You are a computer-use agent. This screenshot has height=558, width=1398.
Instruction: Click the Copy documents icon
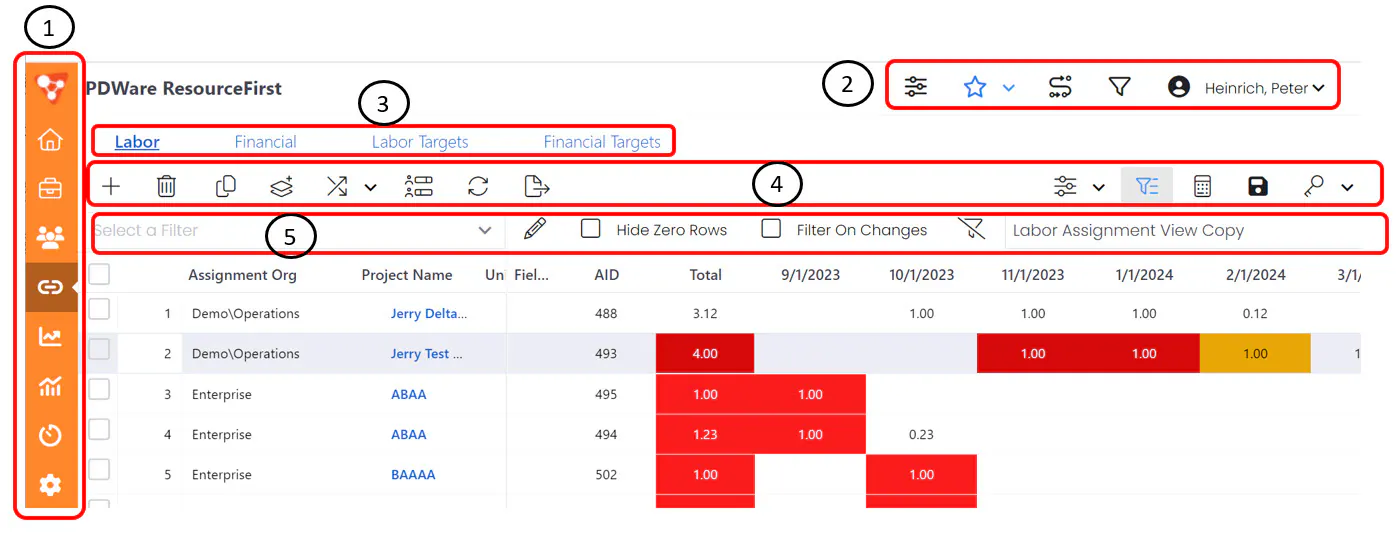tap(226, 186)
